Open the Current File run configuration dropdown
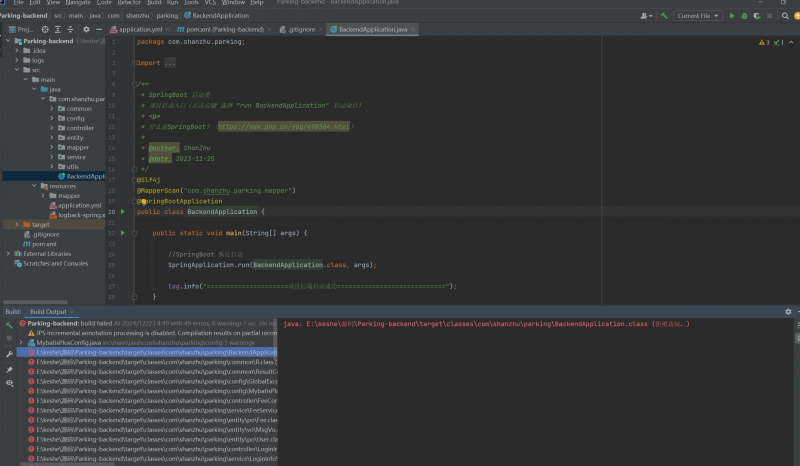The height and width of the screenshot is (466, 800). pyautogui.click(x=698, y=16)
